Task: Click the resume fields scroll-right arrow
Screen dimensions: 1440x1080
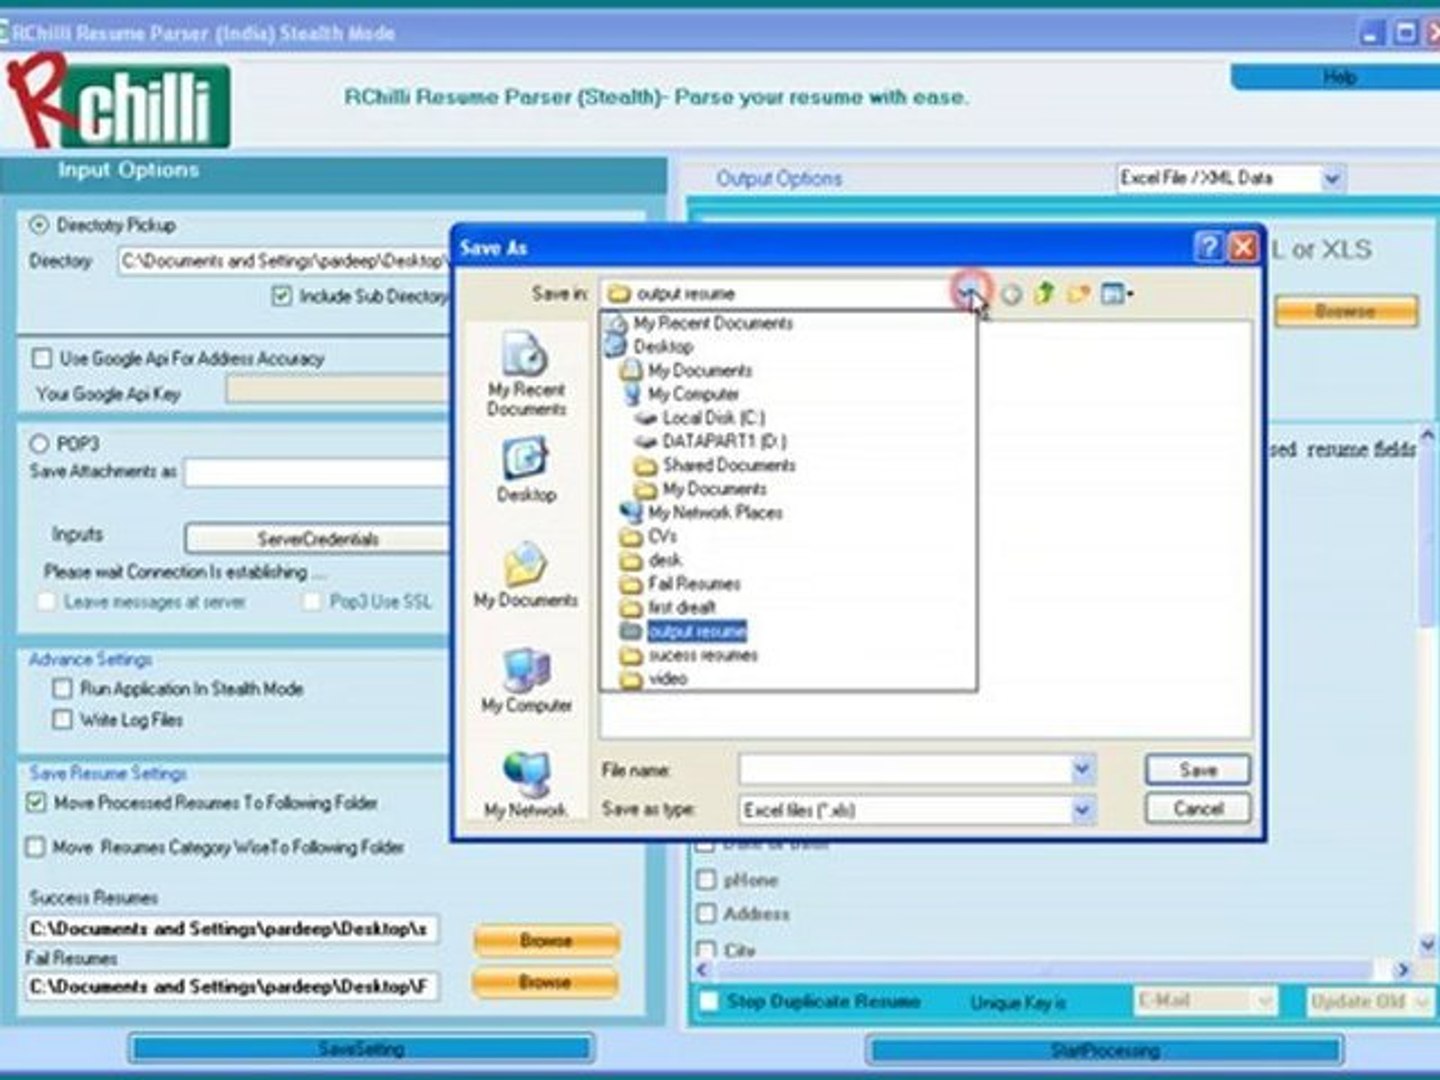Action: [1402, 969]
